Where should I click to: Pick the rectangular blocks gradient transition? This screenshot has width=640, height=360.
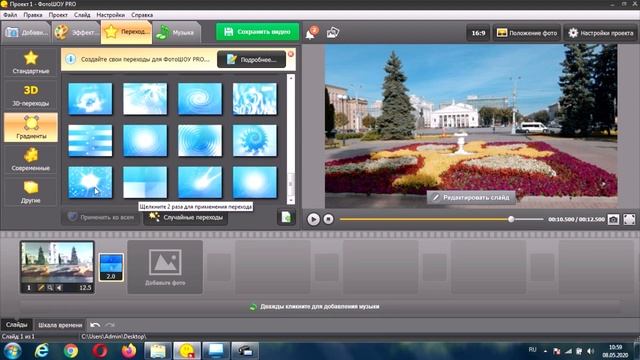(145, 182)
